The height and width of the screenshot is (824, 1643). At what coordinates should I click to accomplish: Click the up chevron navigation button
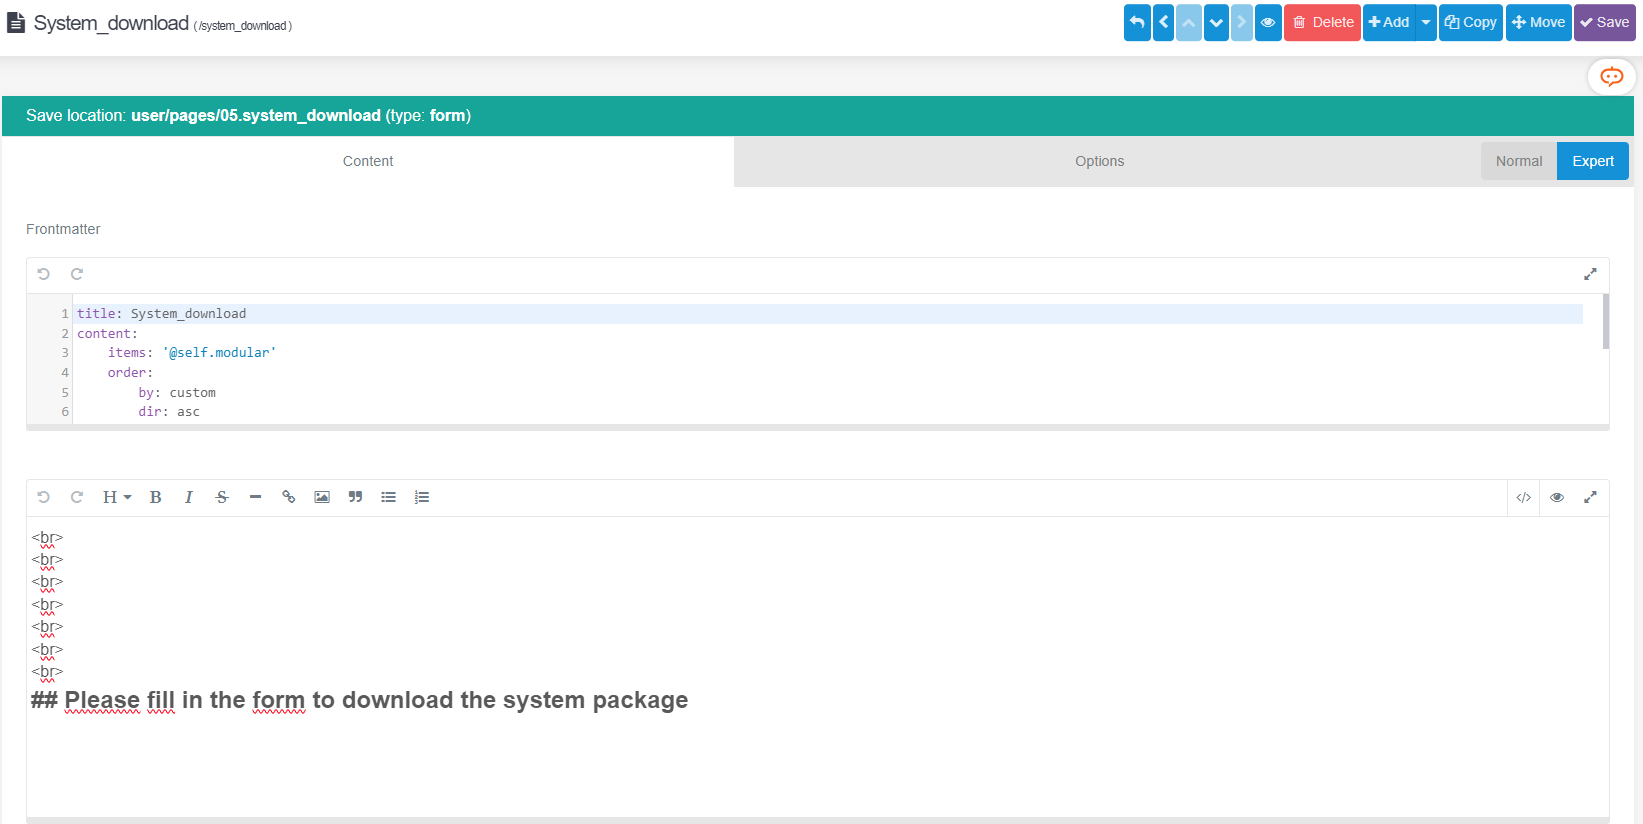(1189, 22)
